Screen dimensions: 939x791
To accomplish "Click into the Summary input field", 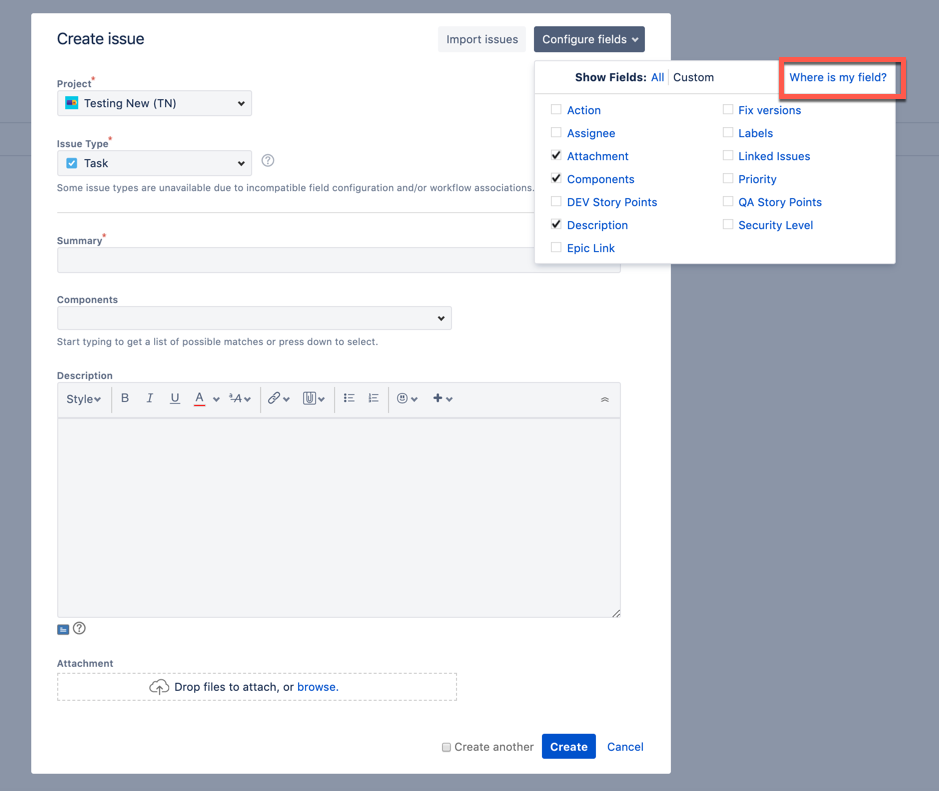I will point(338,260).
